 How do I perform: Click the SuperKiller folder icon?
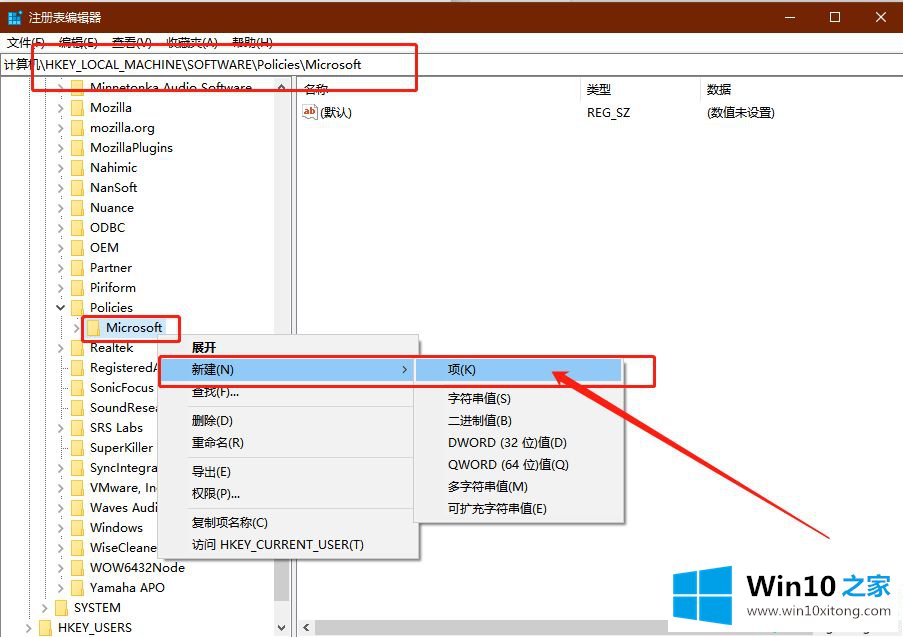coord(77,448)
